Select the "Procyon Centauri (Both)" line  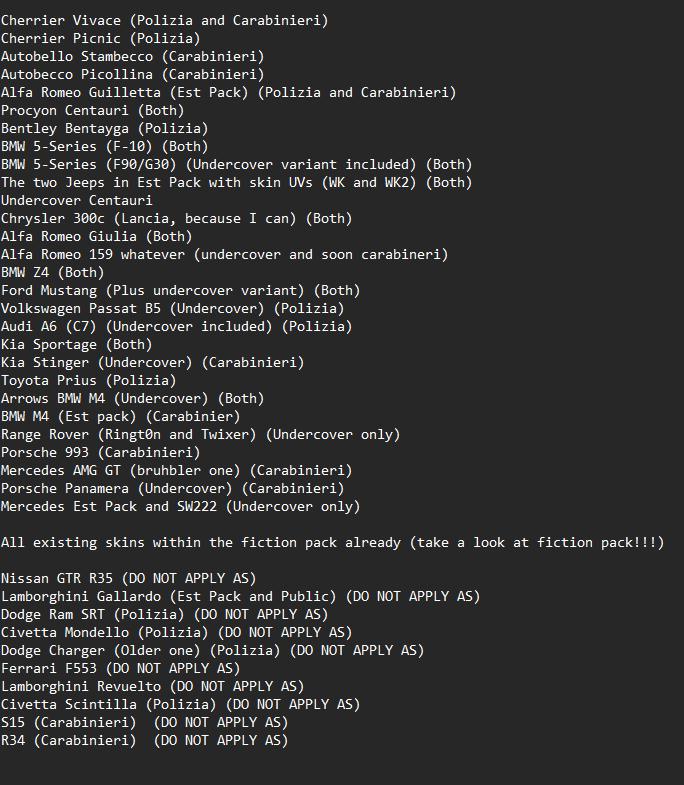[x=92, y=110]
